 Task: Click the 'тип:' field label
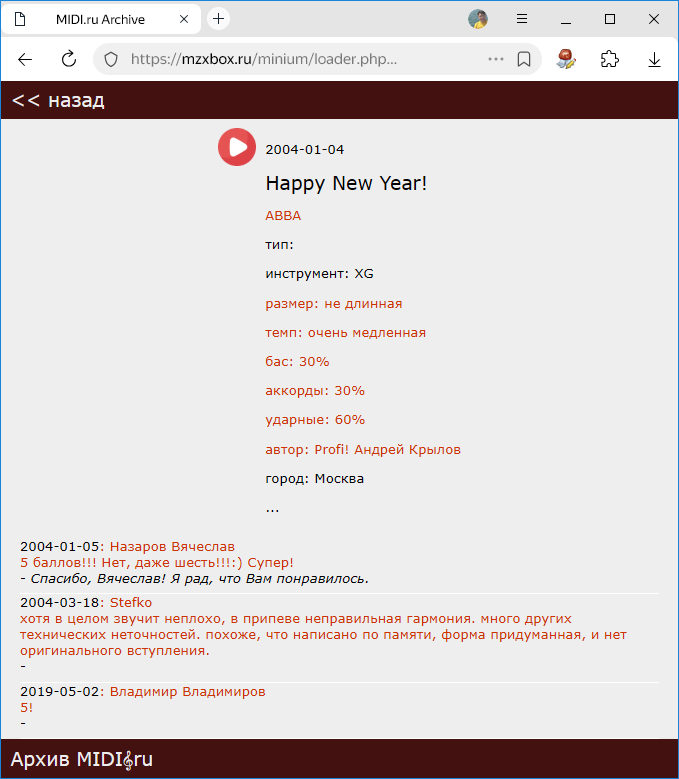pos(279,245)
